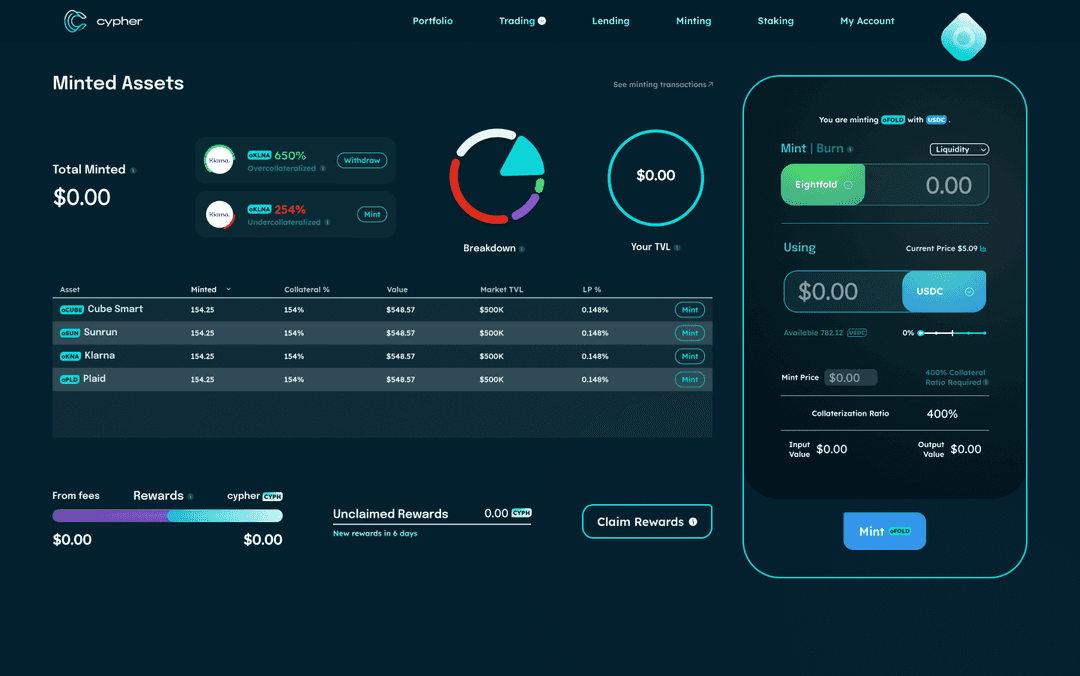Go to the Staking nav tab
1080x676 pixels.
click(x=775, y=21)
